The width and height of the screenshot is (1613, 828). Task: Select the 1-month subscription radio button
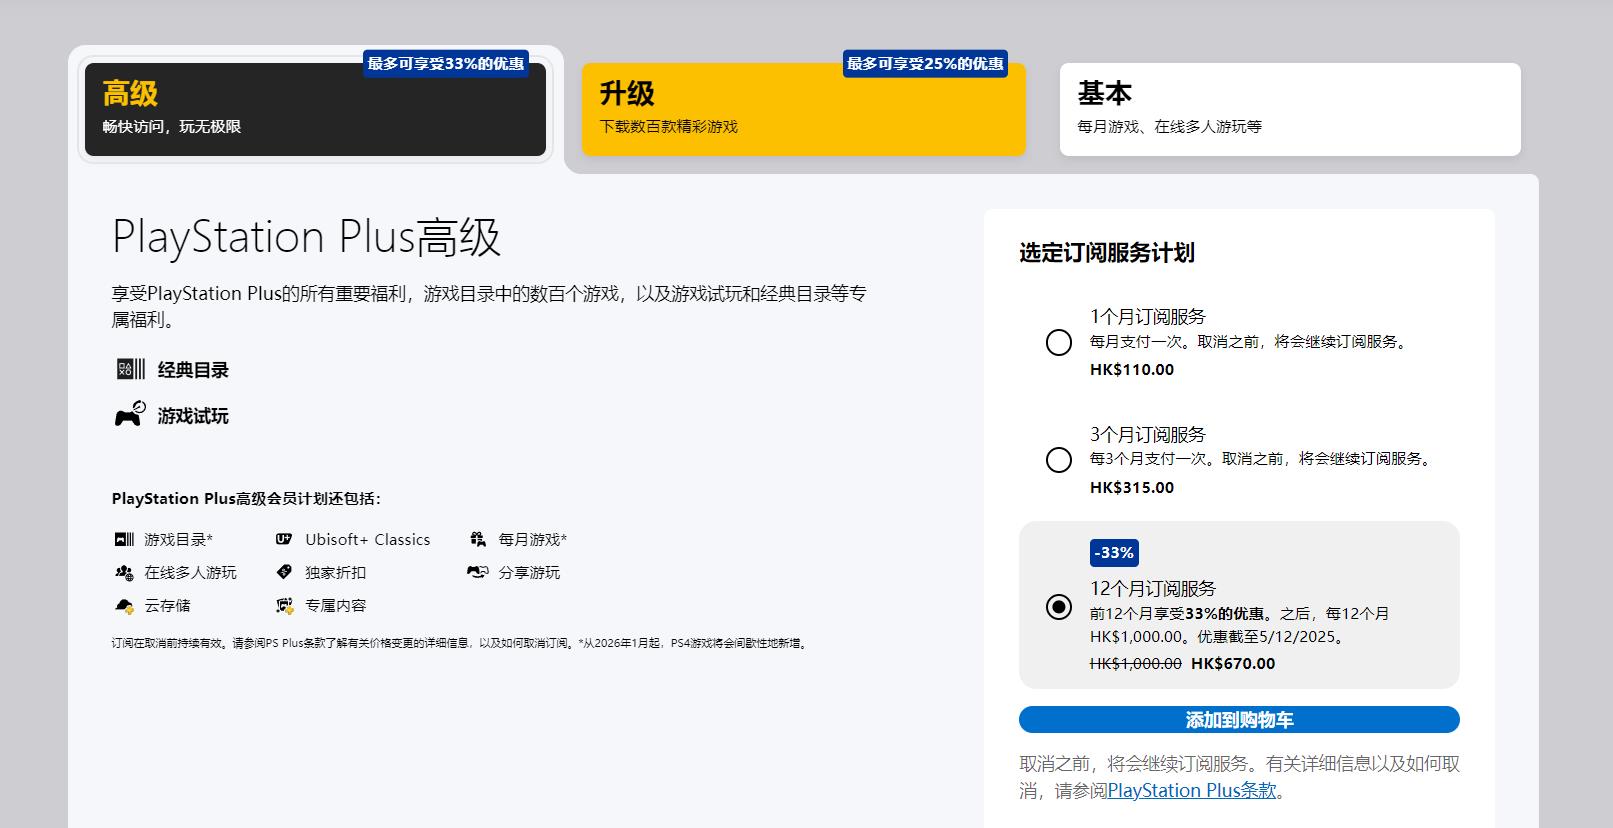[x=1058, y=343]
